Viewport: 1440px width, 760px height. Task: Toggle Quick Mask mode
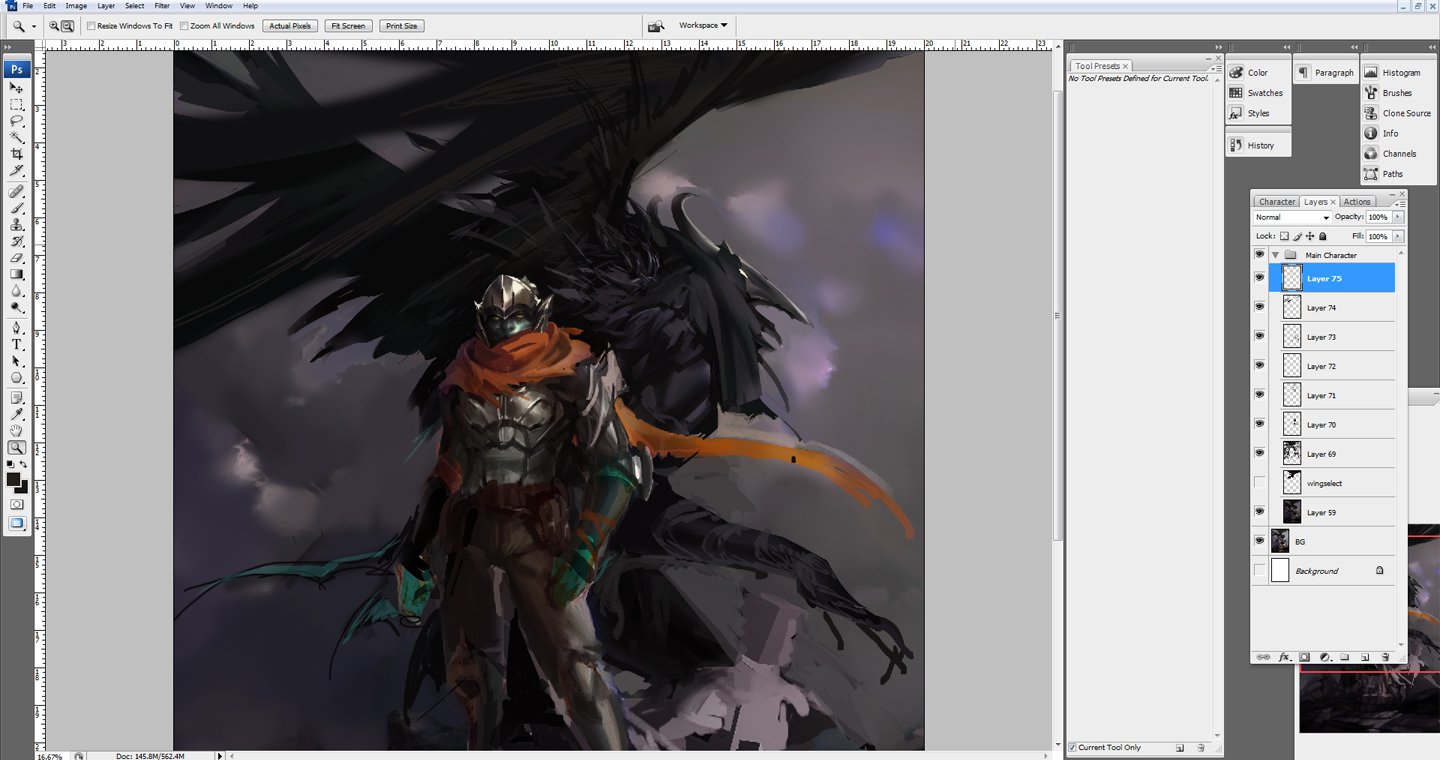17,504
